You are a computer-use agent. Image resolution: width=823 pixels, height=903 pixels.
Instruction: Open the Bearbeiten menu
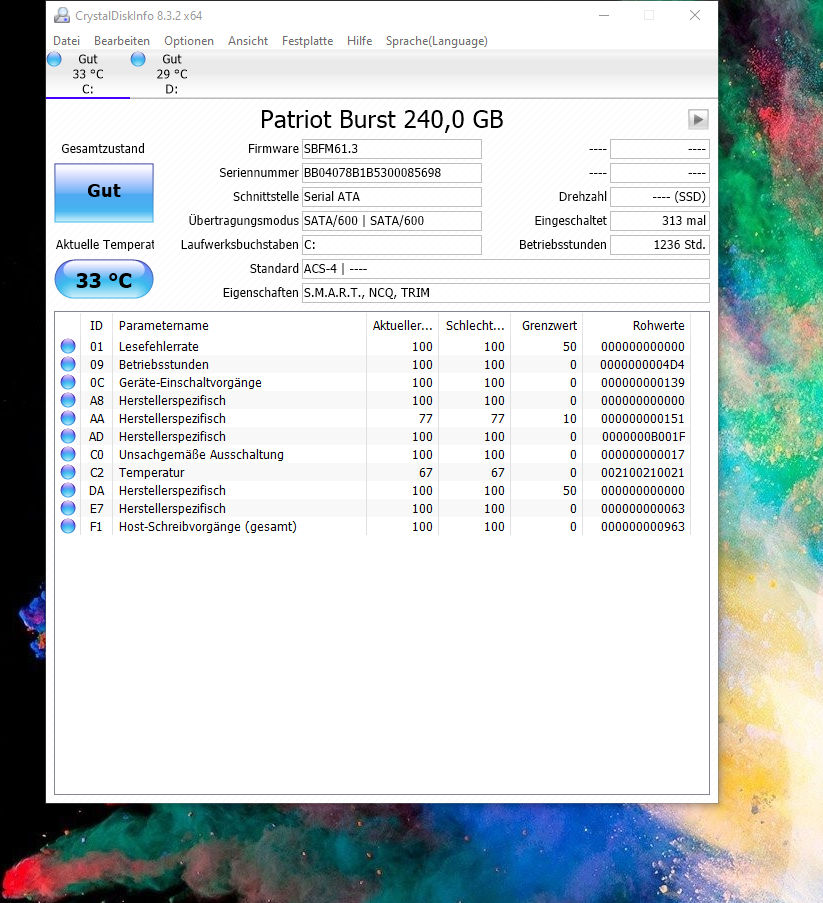pos(122,41)
